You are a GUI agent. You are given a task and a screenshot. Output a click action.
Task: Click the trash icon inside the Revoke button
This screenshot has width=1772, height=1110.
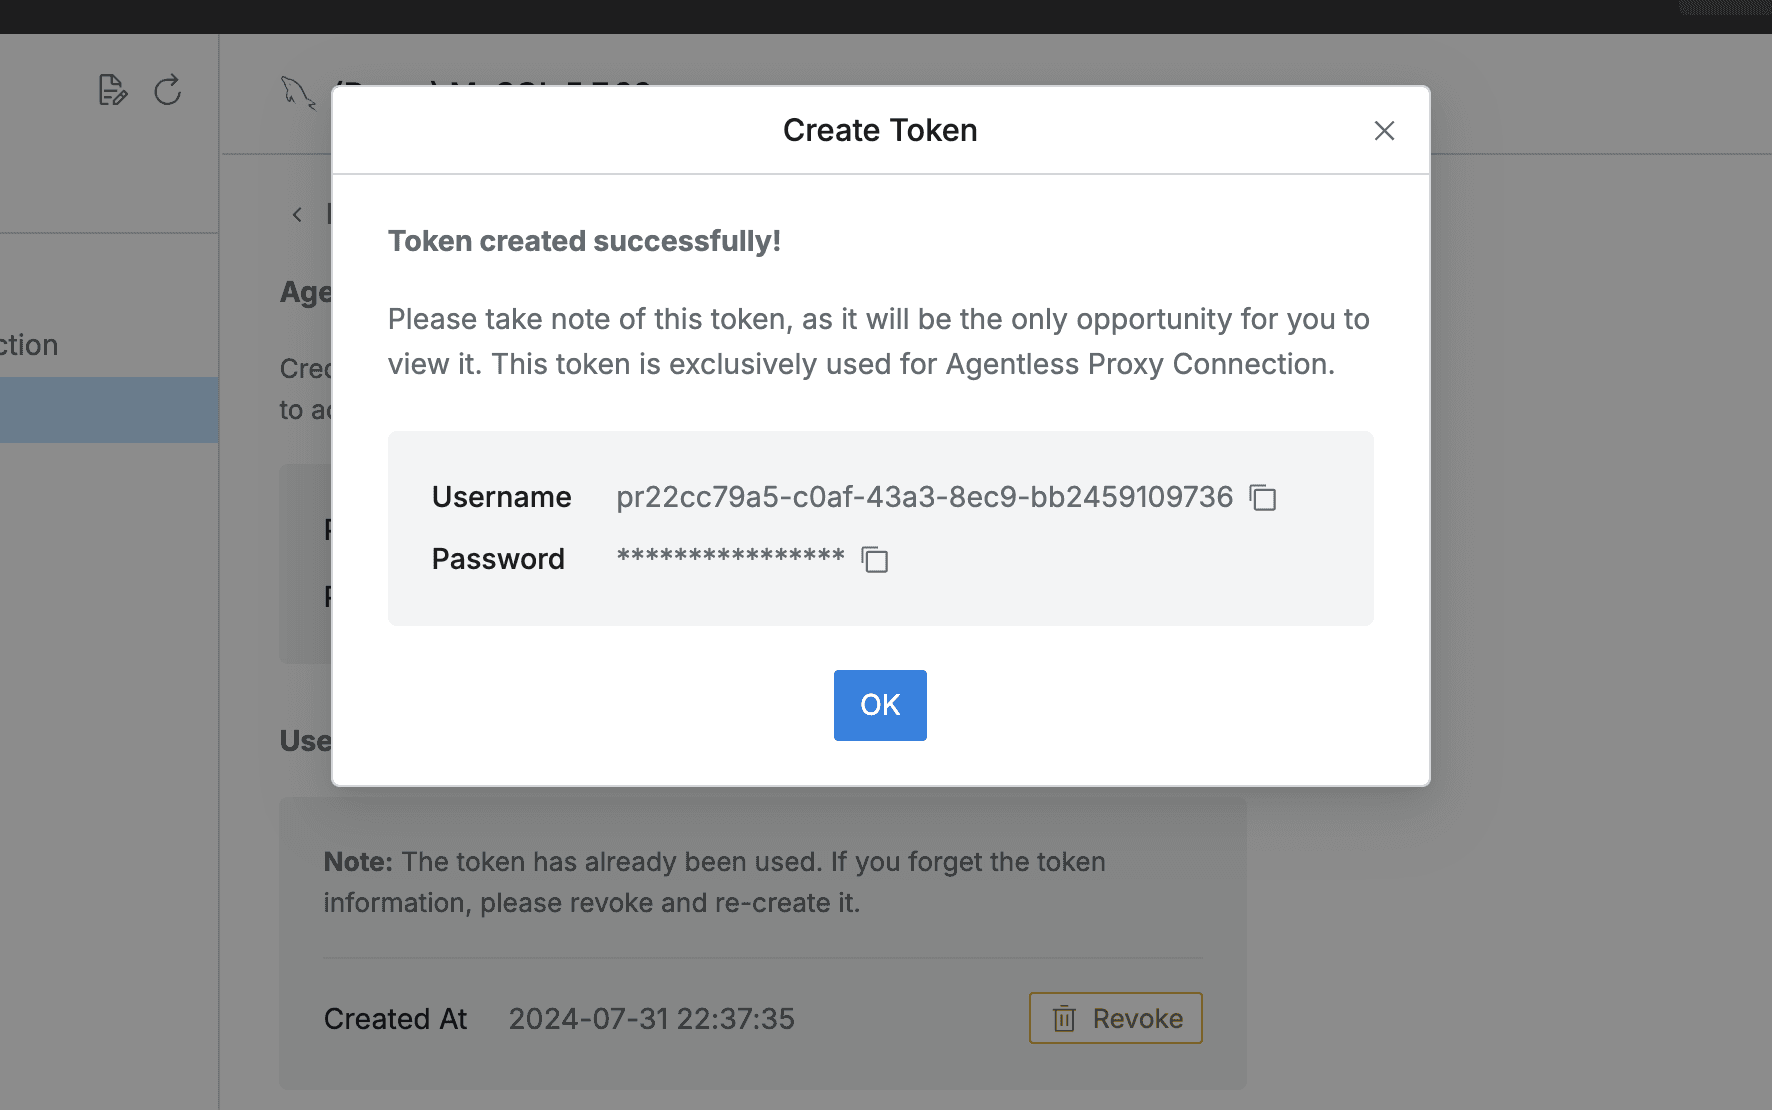(x=1066, y=1018)
